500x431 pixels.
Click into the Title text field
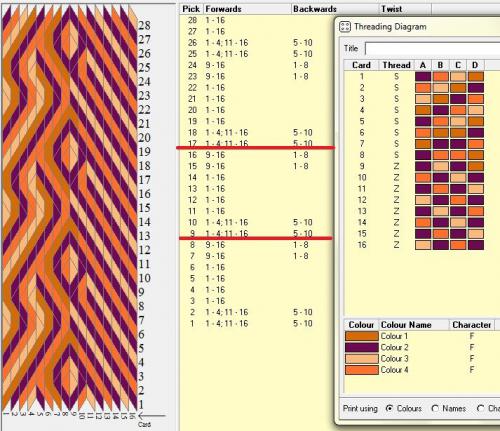[432, 49]
